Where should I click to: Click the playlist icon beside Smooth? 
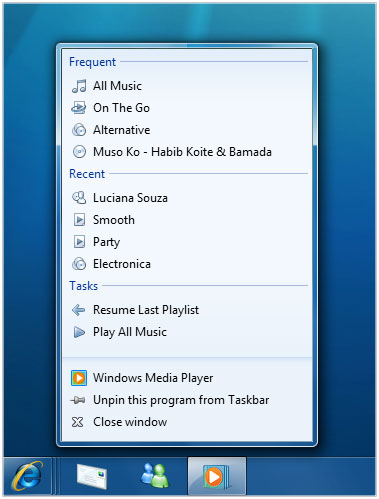[x=79, y=220]
